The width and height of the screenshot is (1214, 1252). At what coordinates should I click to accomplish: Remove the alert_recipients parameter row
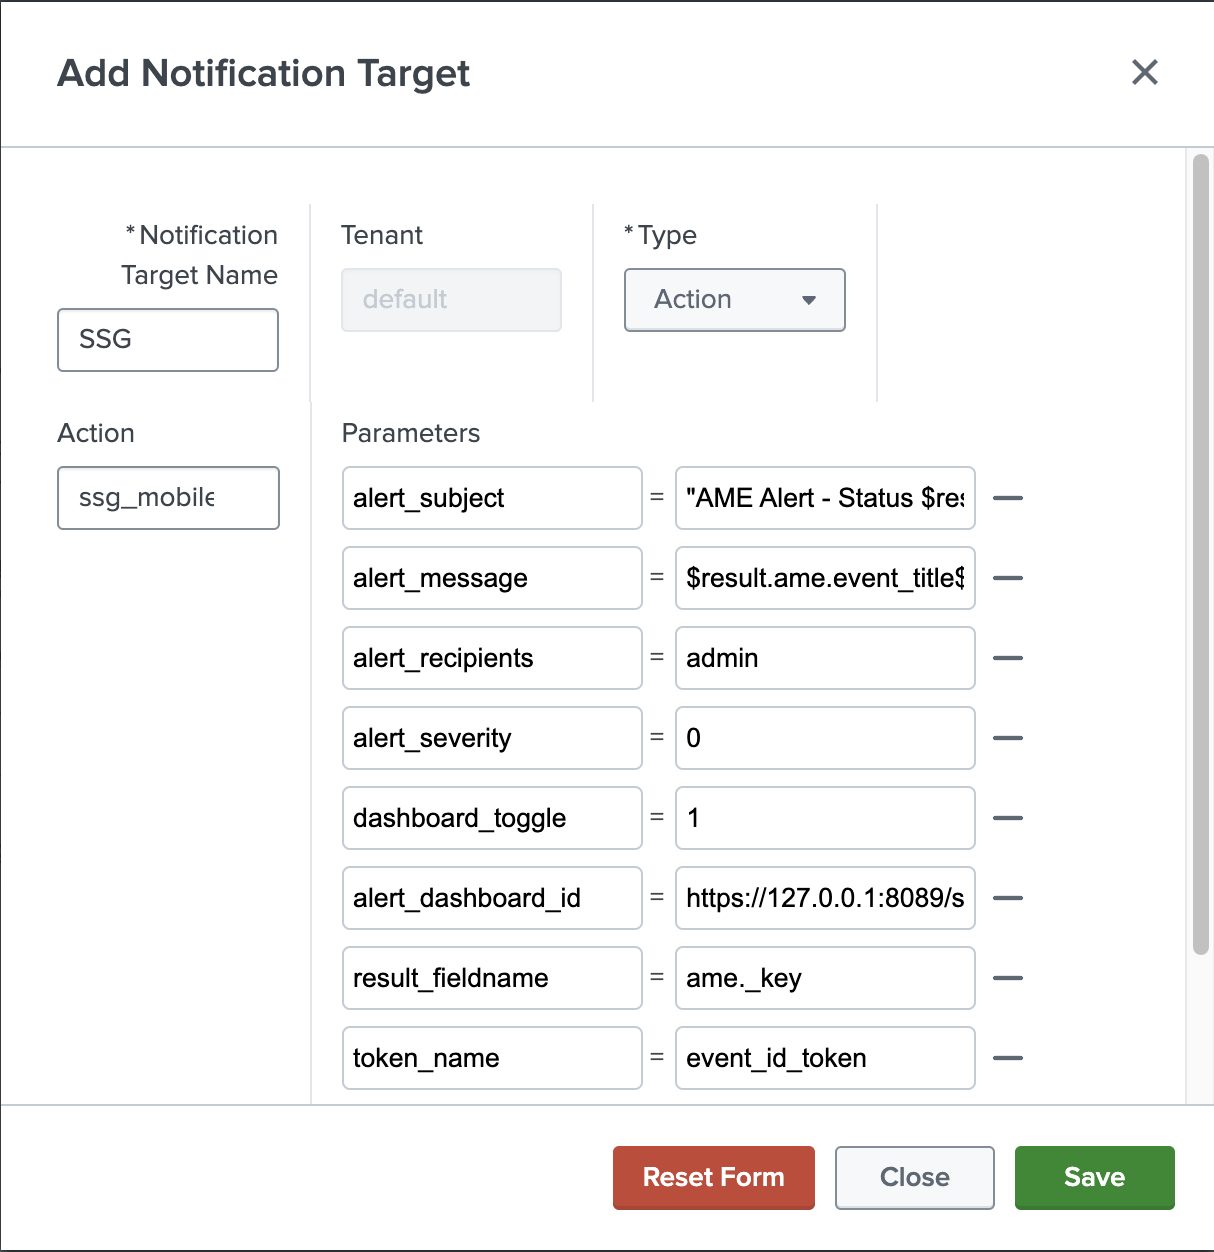tap(1008, 658)
